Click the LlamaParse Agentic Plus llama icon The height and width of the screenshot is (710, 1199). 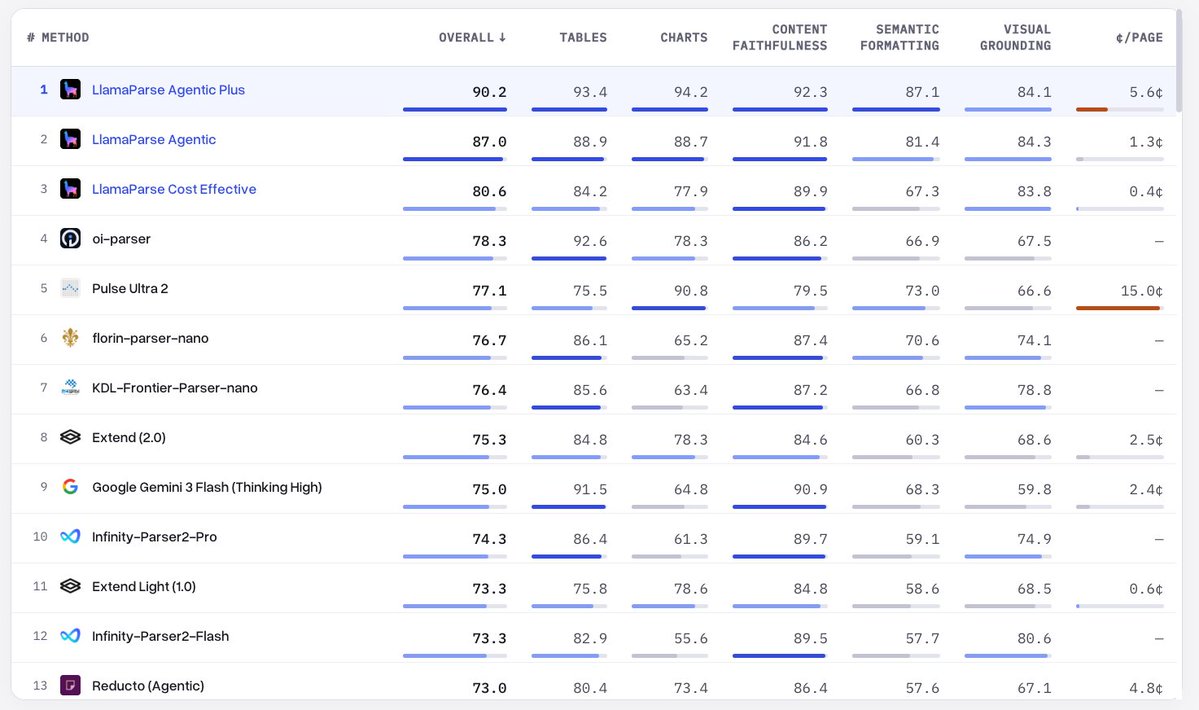pyautogui.click(x=70, y=89)
